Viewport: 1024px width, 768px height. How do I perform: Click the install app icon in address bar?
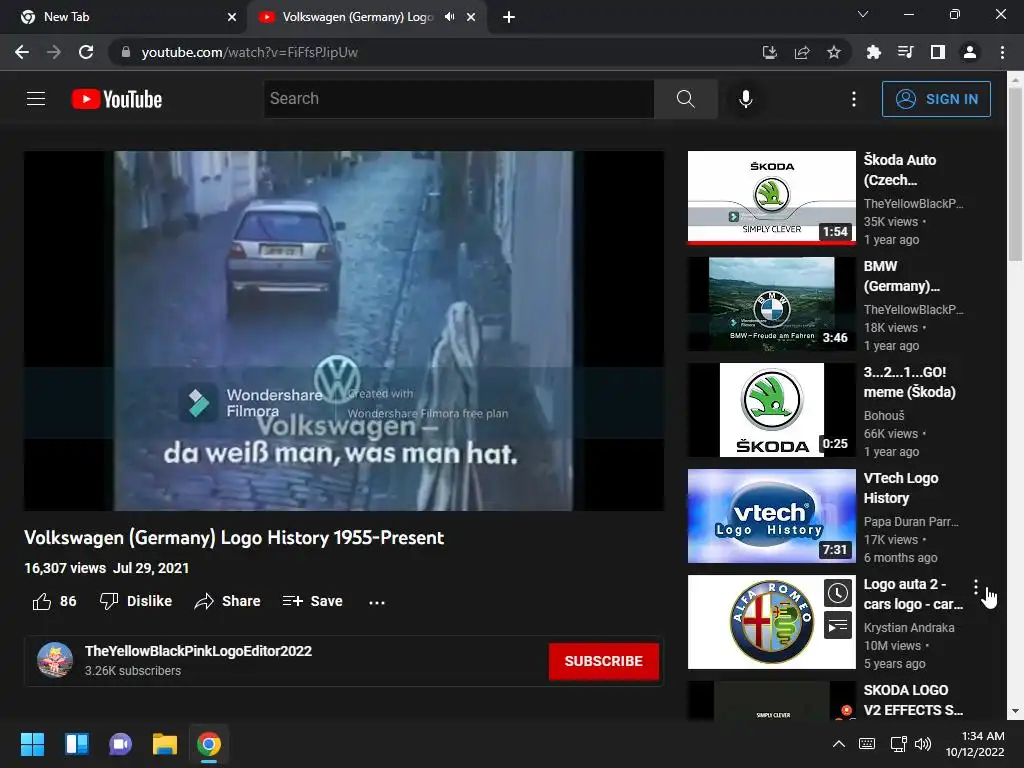click(x=769, y=52)
